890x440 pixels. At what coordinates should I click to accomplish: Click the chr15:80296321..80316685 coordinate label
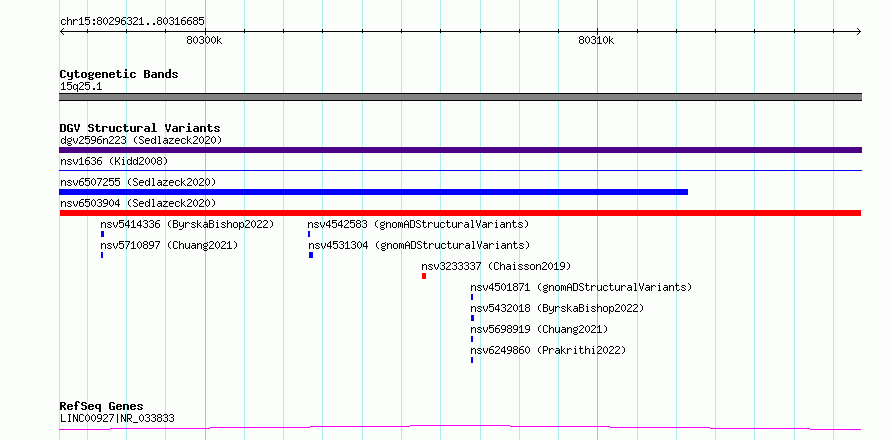pyautogui.click(x=132, y=22)
